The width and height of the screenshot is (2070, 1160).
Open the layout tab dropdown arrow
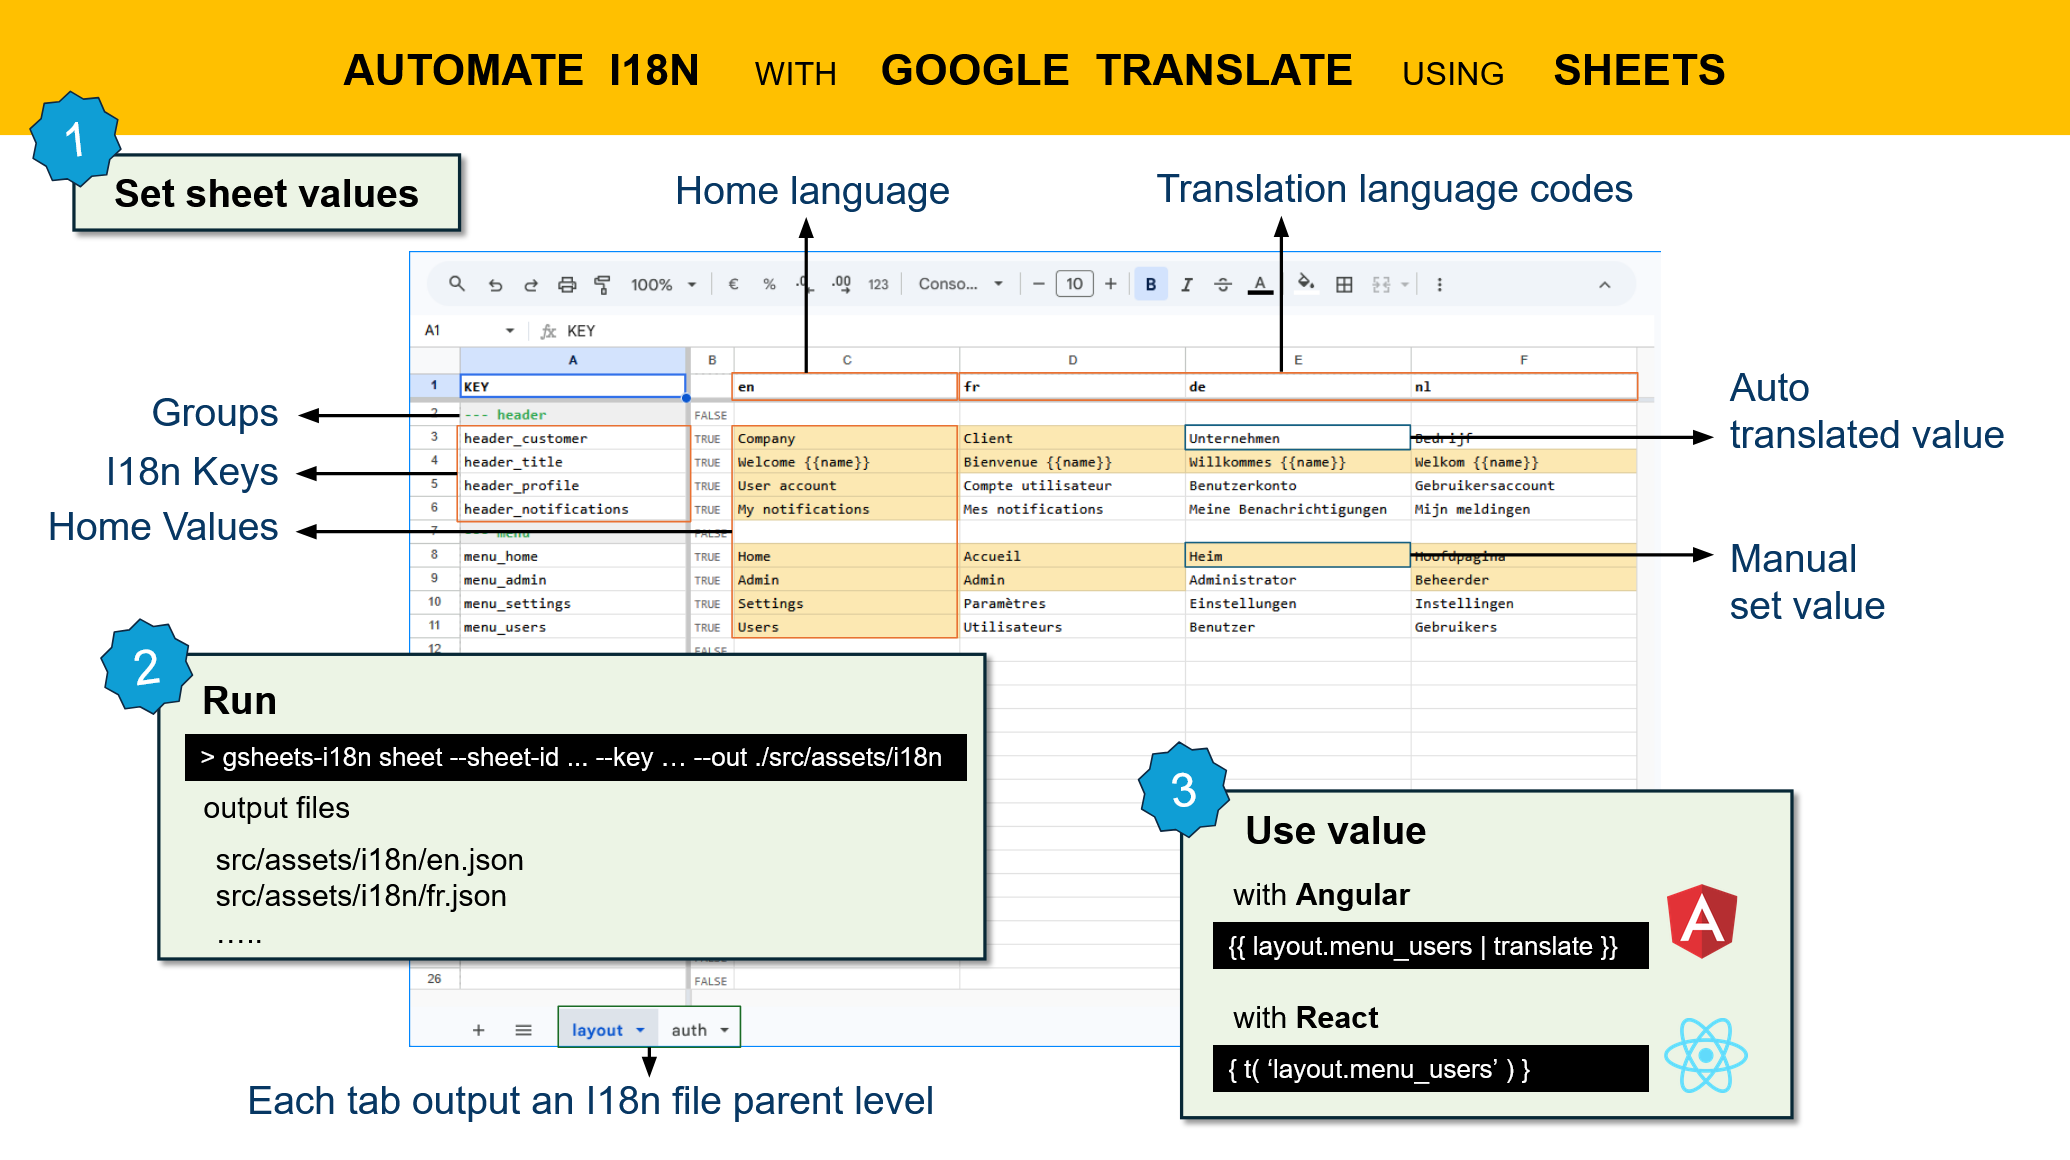click(640, 1030)
